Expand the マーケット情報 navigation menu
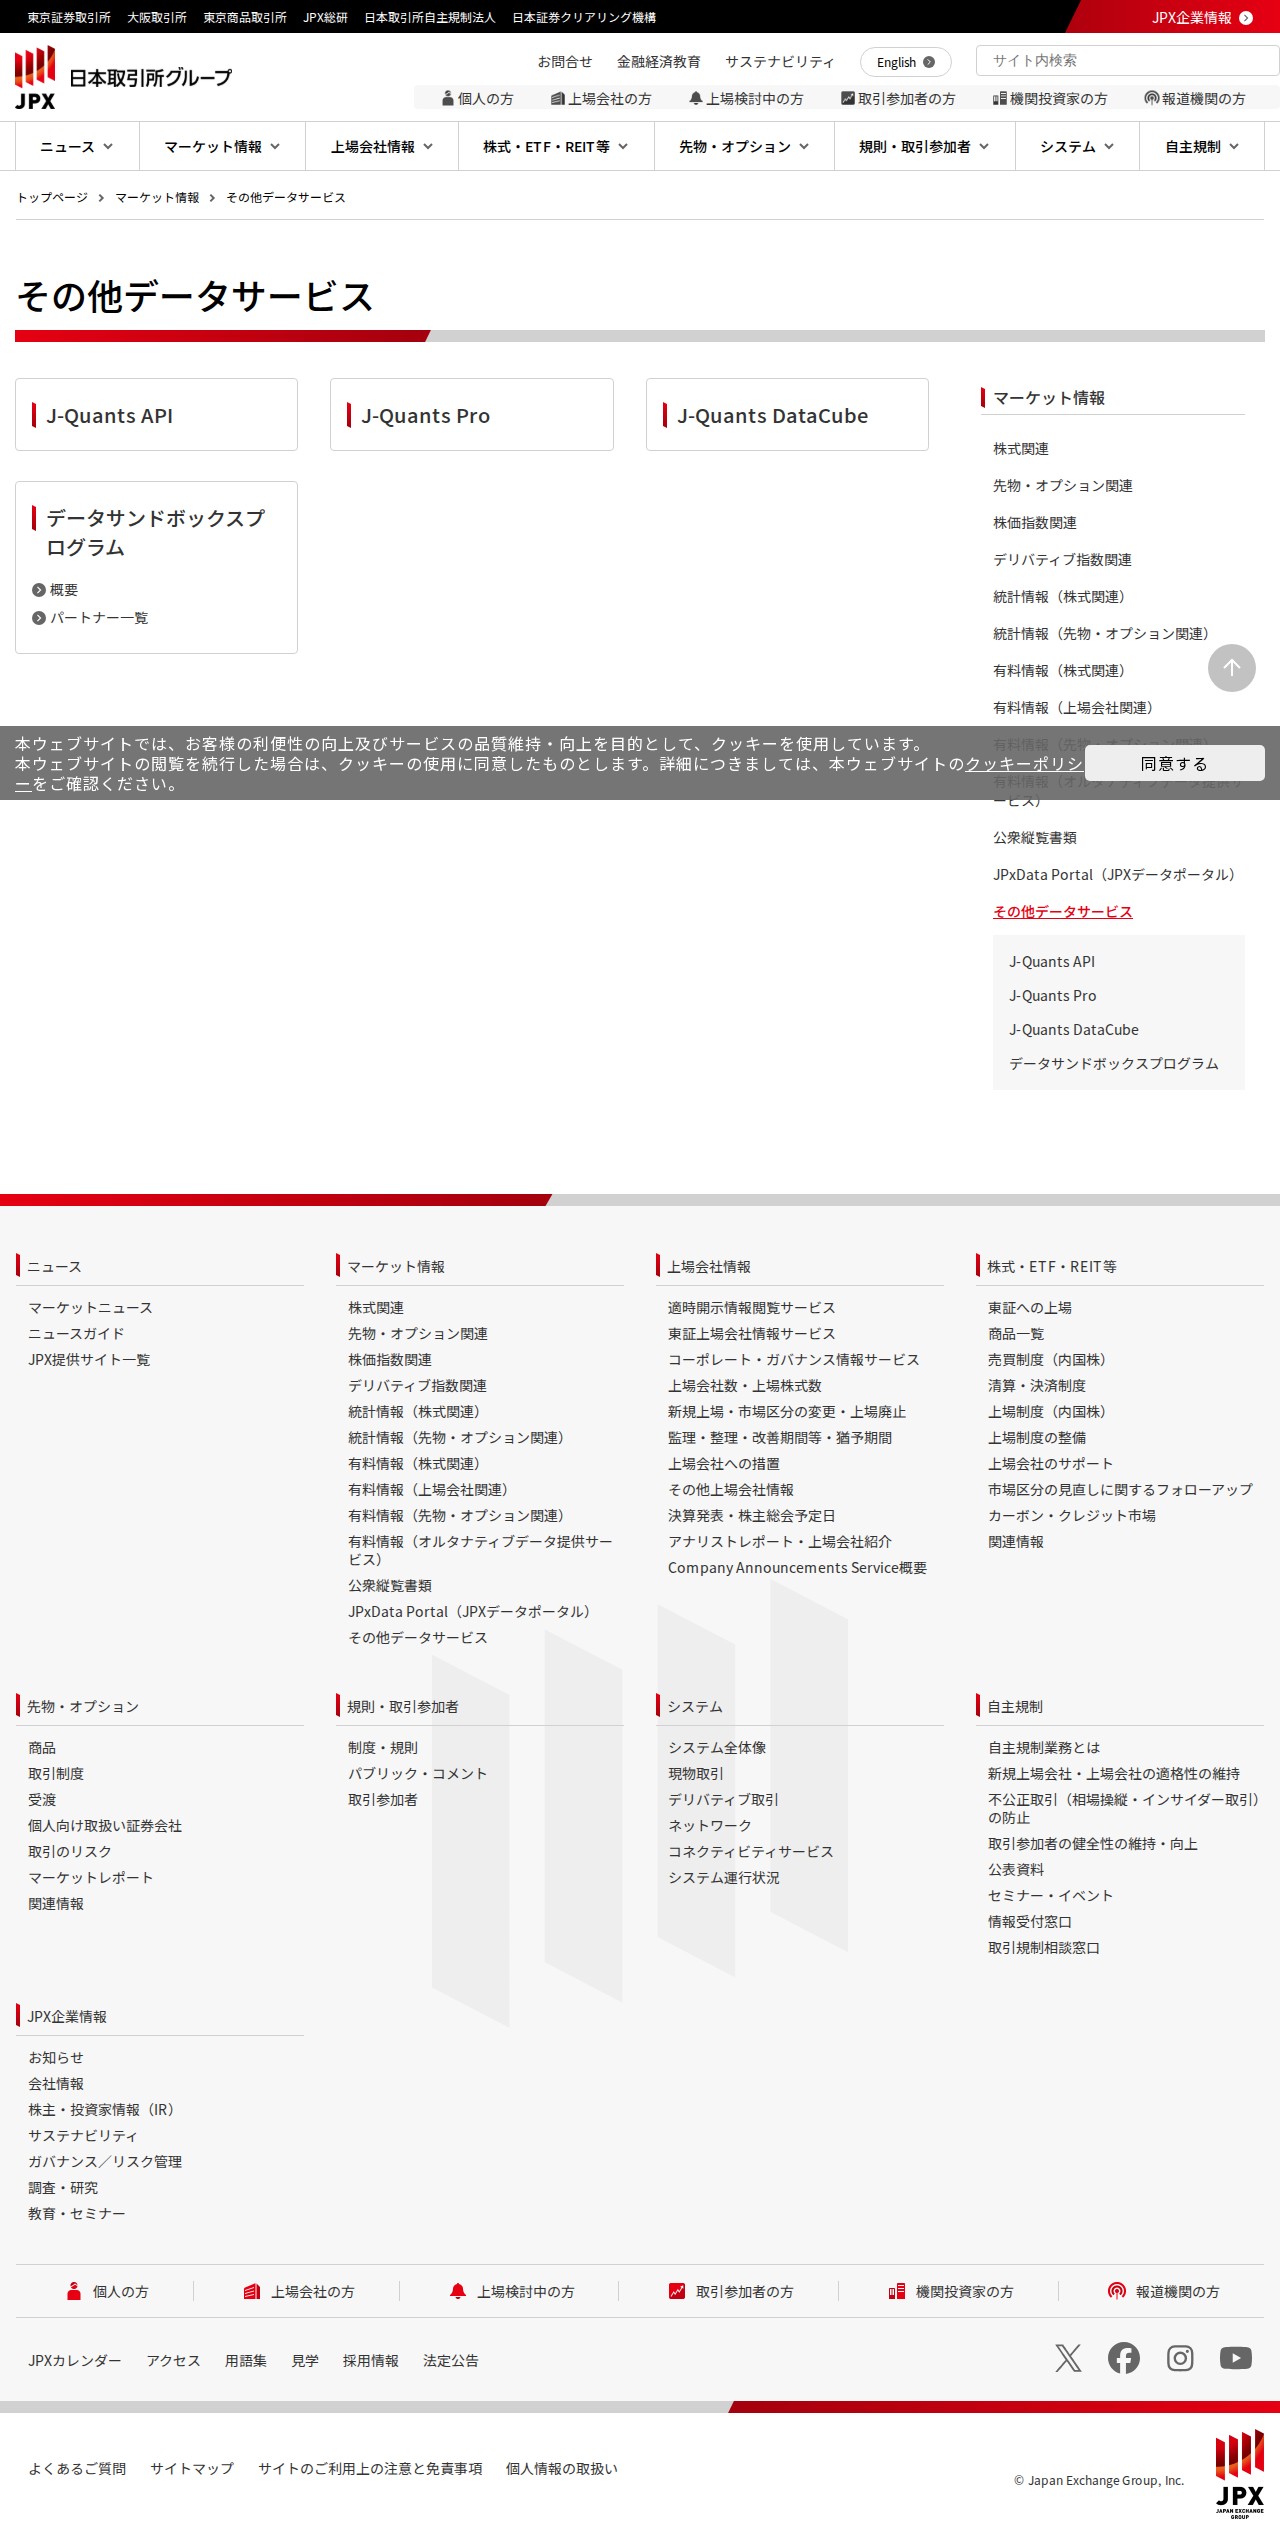This screenshot has width=1280, height=2531. (x=222, y=147)
